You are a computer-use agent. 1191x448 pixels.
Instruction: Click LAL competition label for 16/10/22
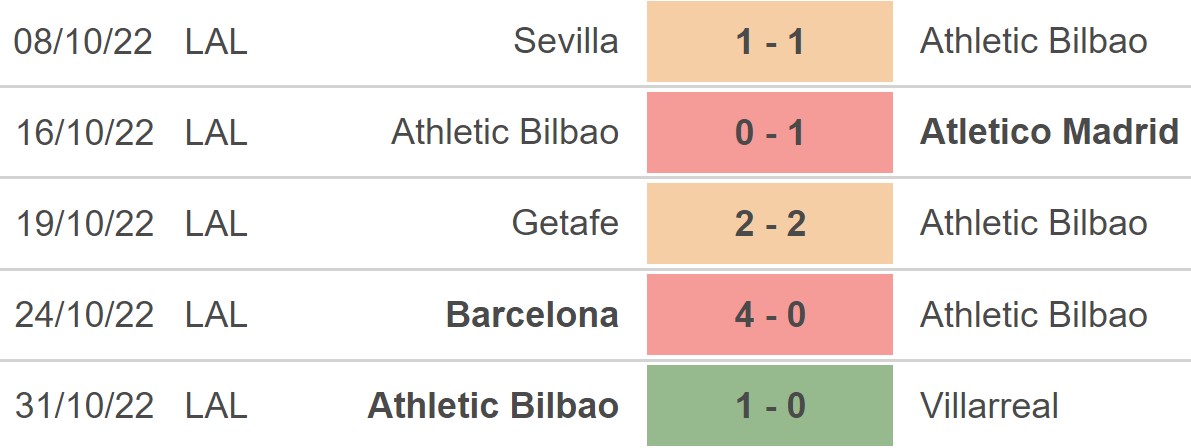[216, 132]
